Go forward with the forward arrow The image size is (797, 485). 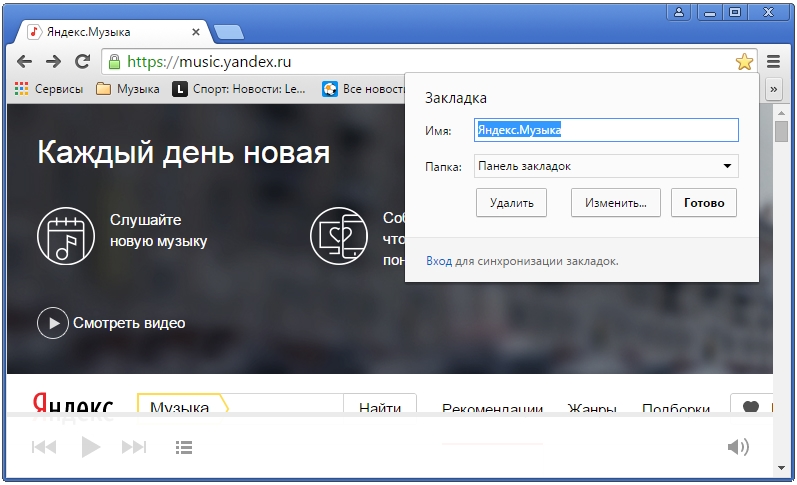(x=53, y=62)
